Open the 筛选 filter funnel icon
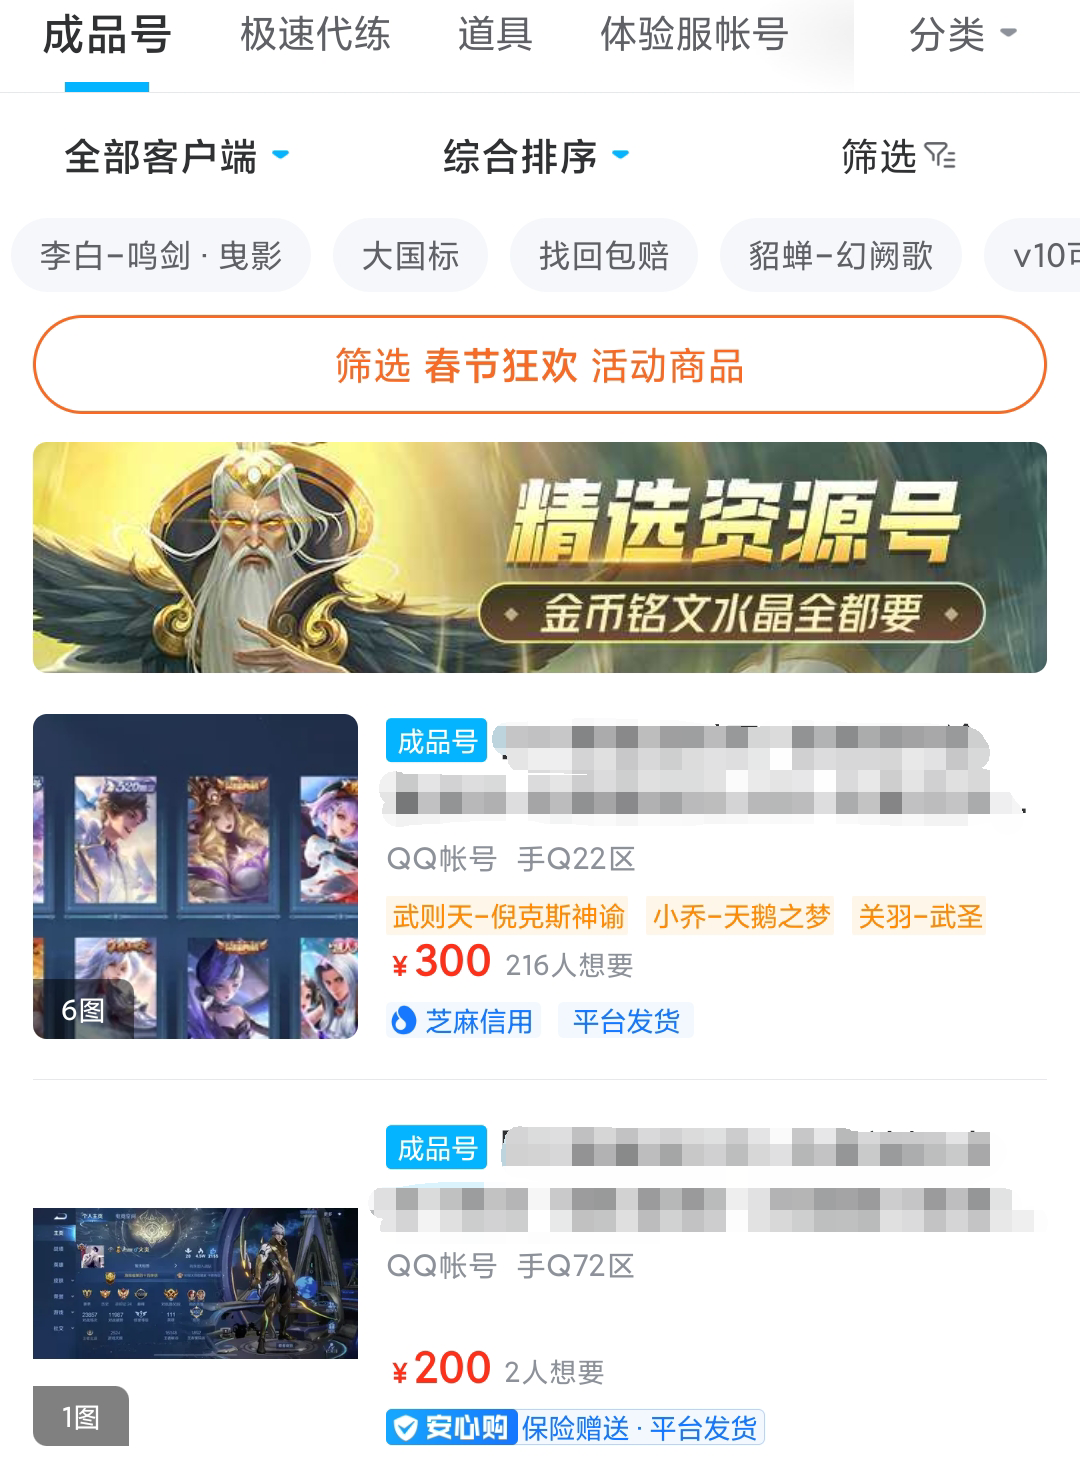1080x1472 pixels. pos(940,157)
